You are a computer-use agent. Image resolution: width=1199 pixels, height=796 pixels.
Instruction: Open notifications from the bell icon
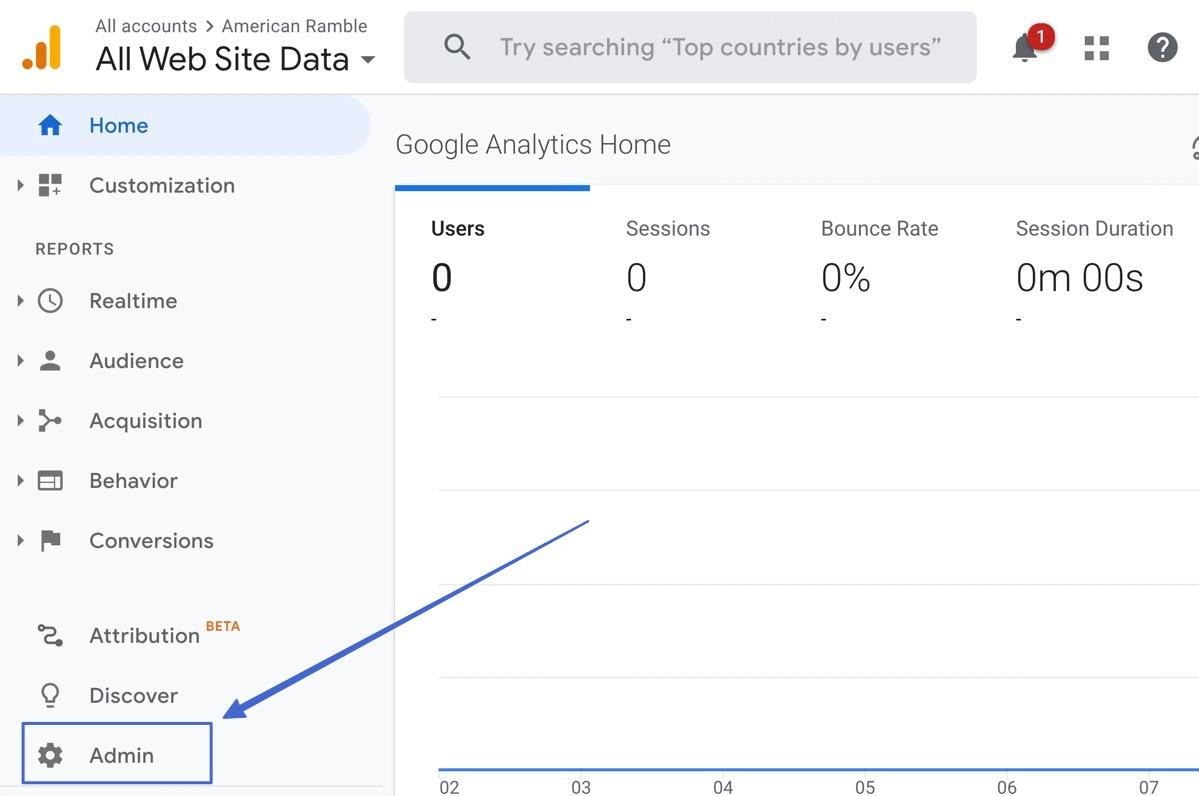[x=1023, y=47]
